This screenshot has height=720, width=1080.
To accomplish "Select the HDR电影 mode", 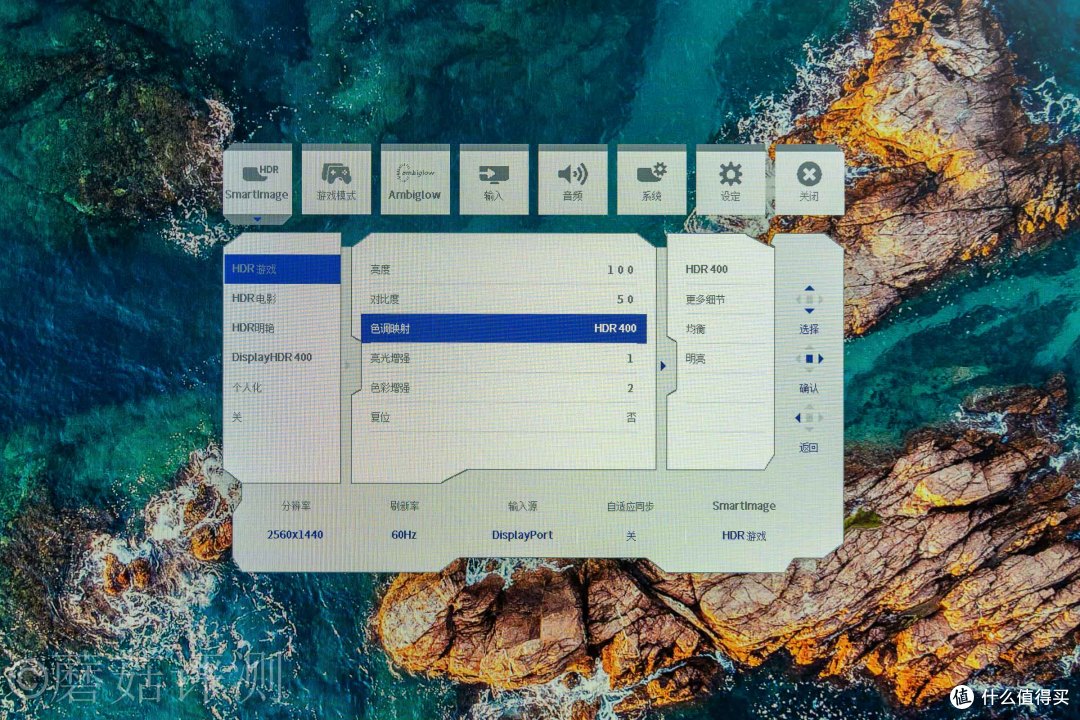I will click(282, 298).
